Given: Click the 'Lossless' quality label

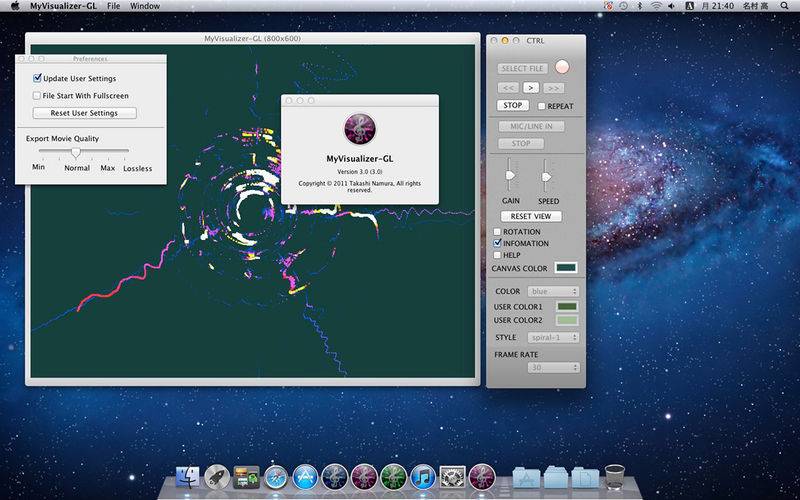Looking at the screenshot, I should coord(138,168).
